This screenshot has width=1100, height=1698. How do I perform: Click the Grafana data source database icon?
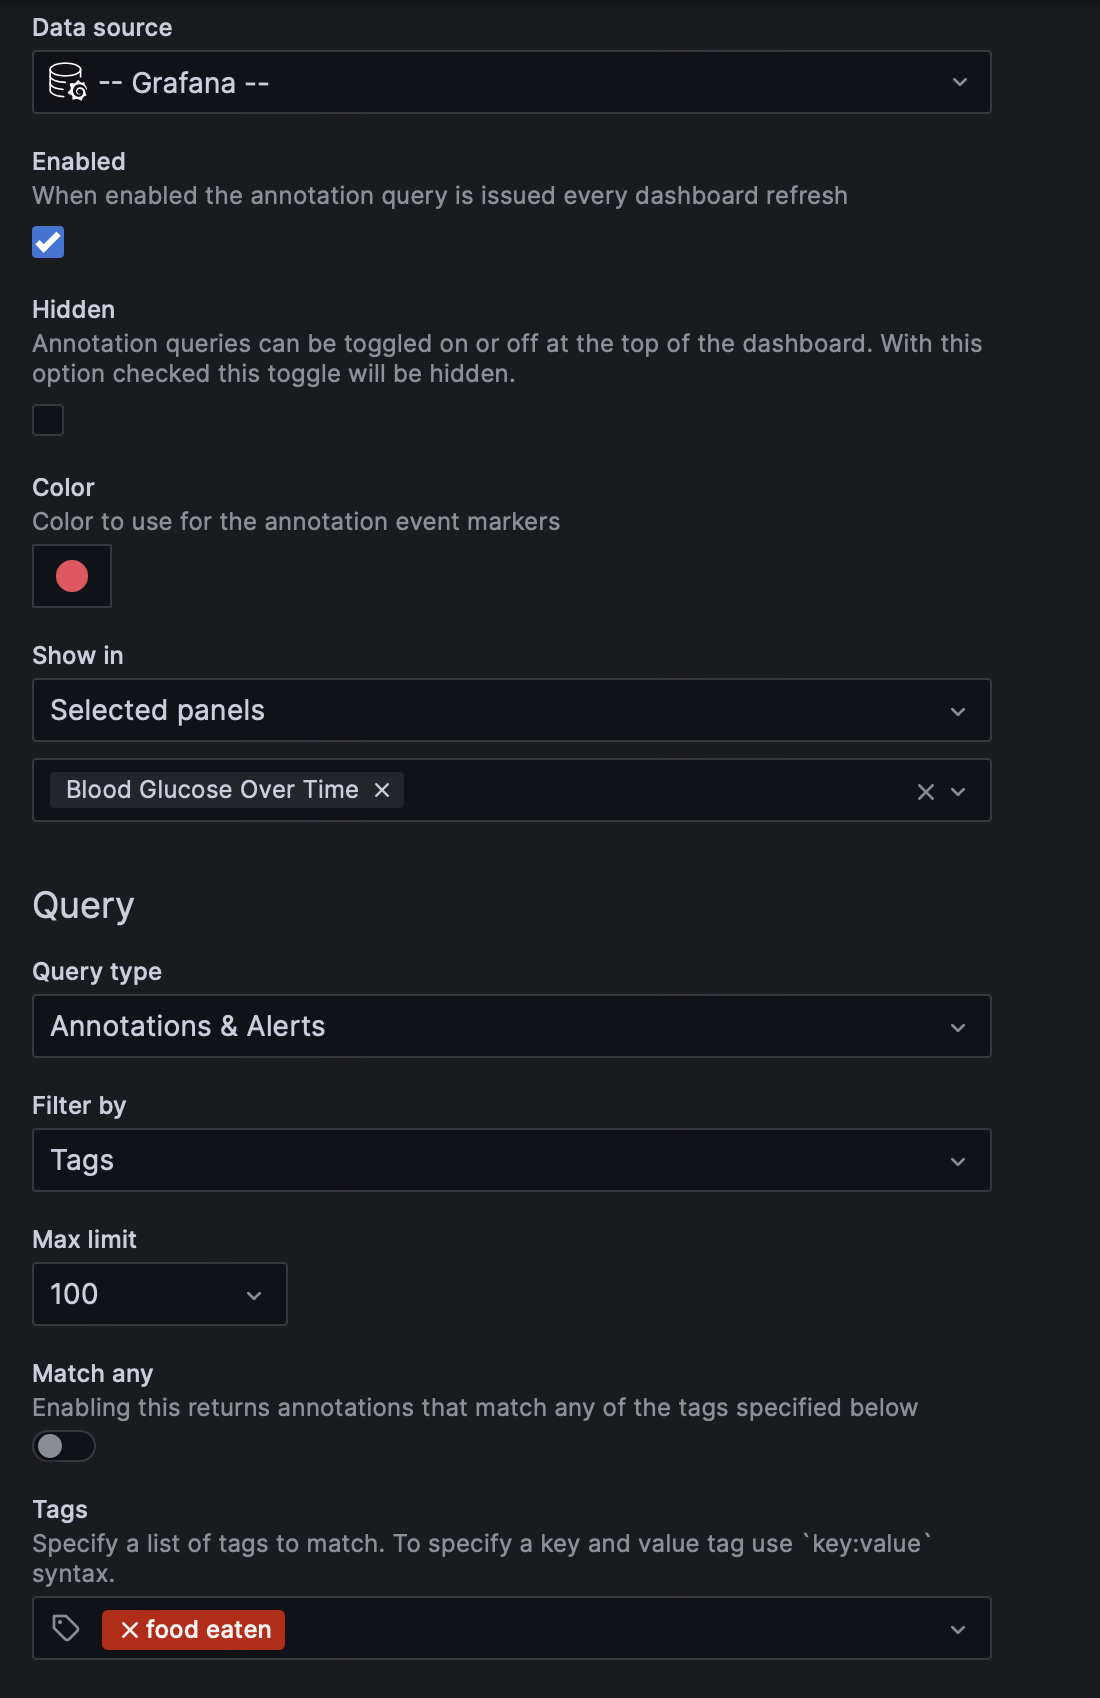tap(67, 82)
